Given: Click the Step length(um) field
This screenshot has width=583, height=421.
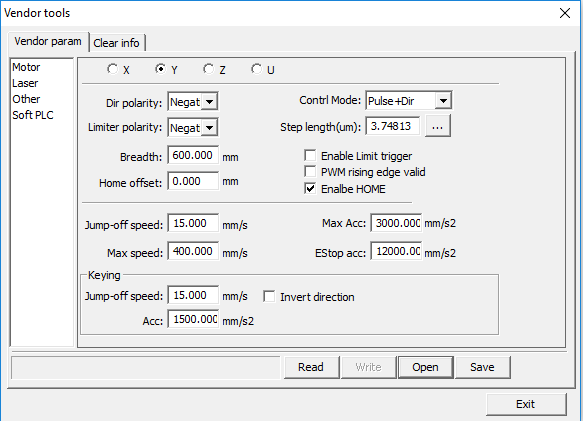Looking at the screenshot, I should [393, 126].
